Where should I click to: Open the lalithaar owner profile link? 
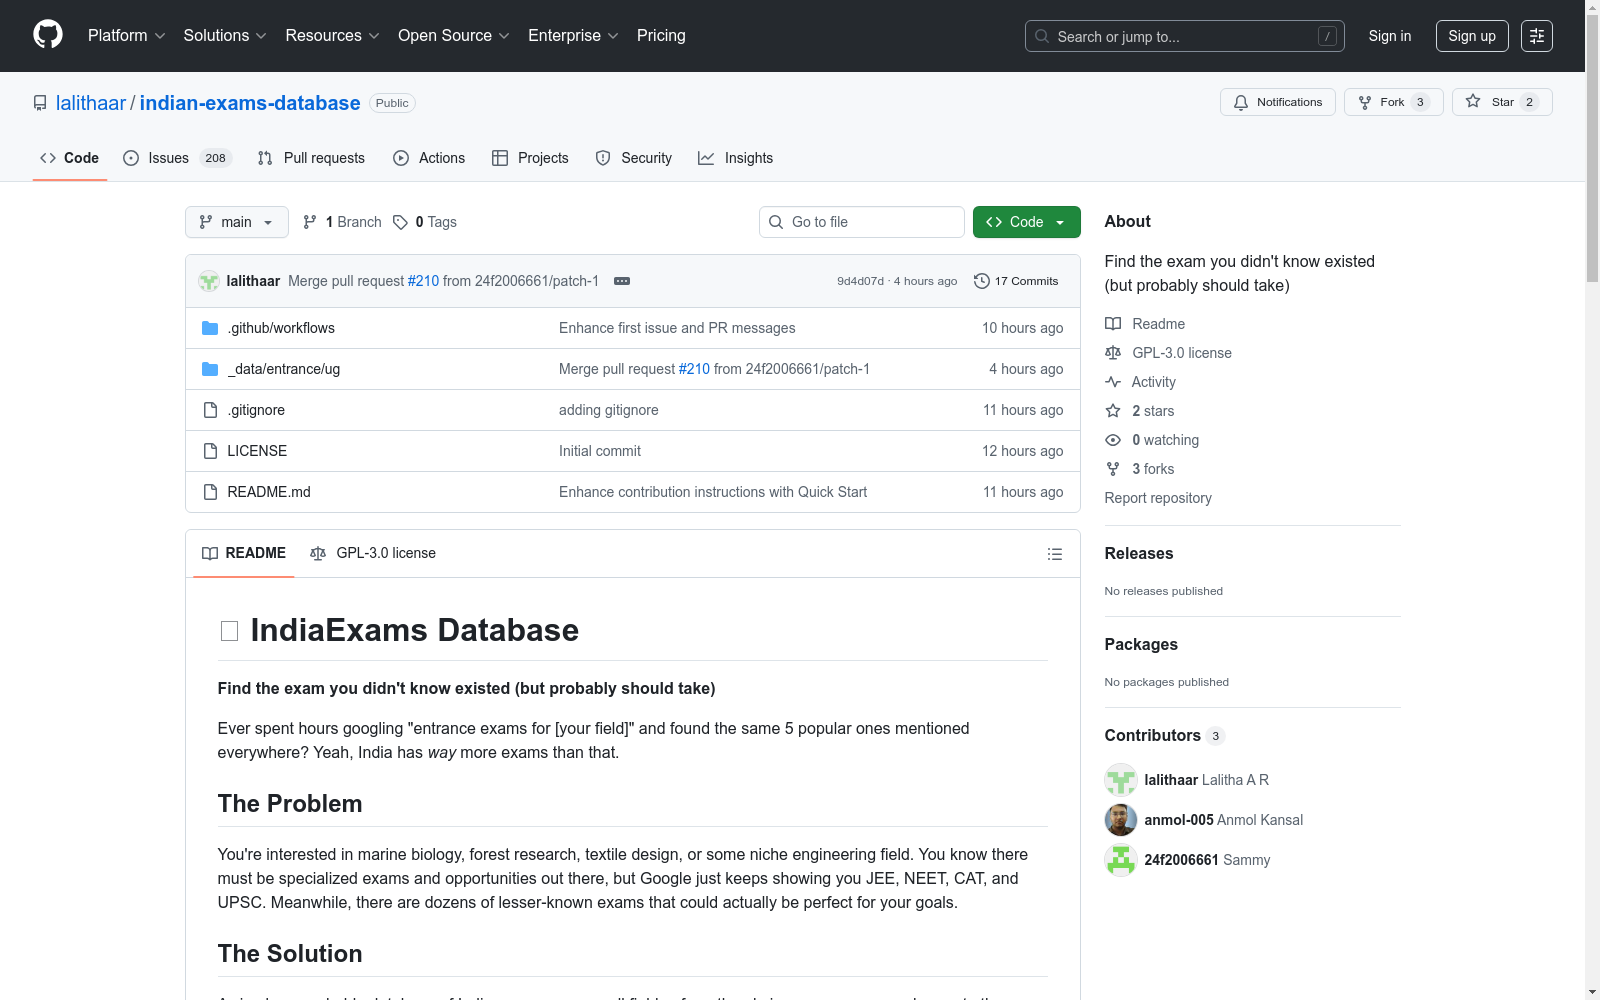click(91, 103)
